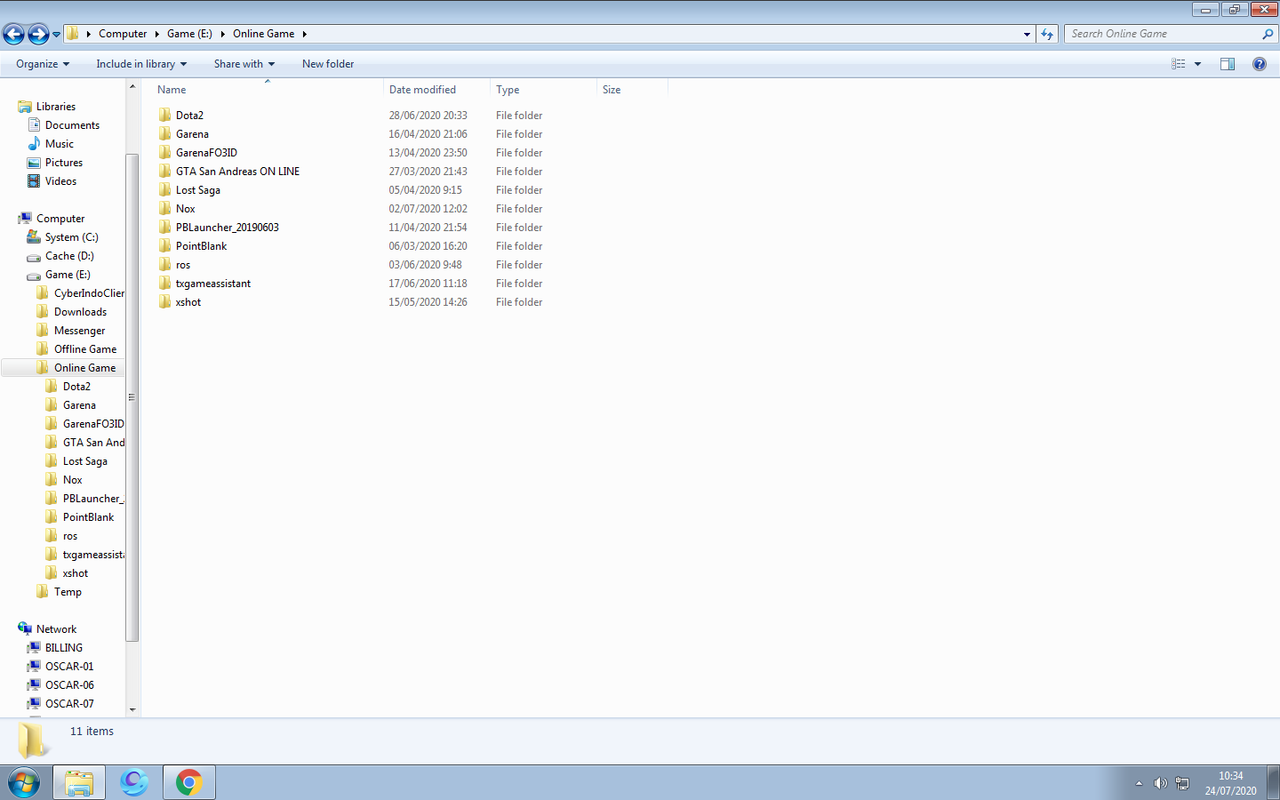
Task: Open Documents library in navigation pane
Action: coord(72,125)
